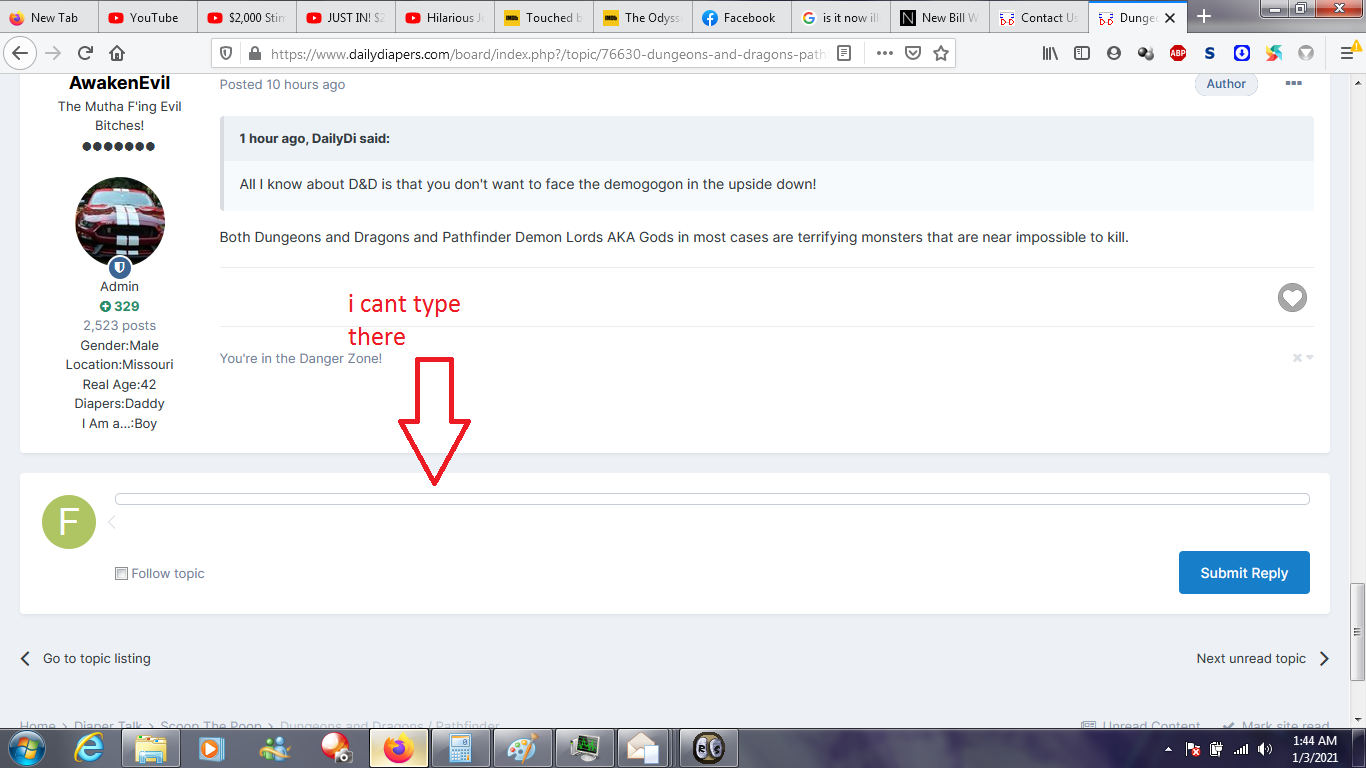Like AwakenEvil's post with the heart
Image resolution: width=1366 pixels, height=768 pixels.
pyautogui.click(x=1292, y=297)
